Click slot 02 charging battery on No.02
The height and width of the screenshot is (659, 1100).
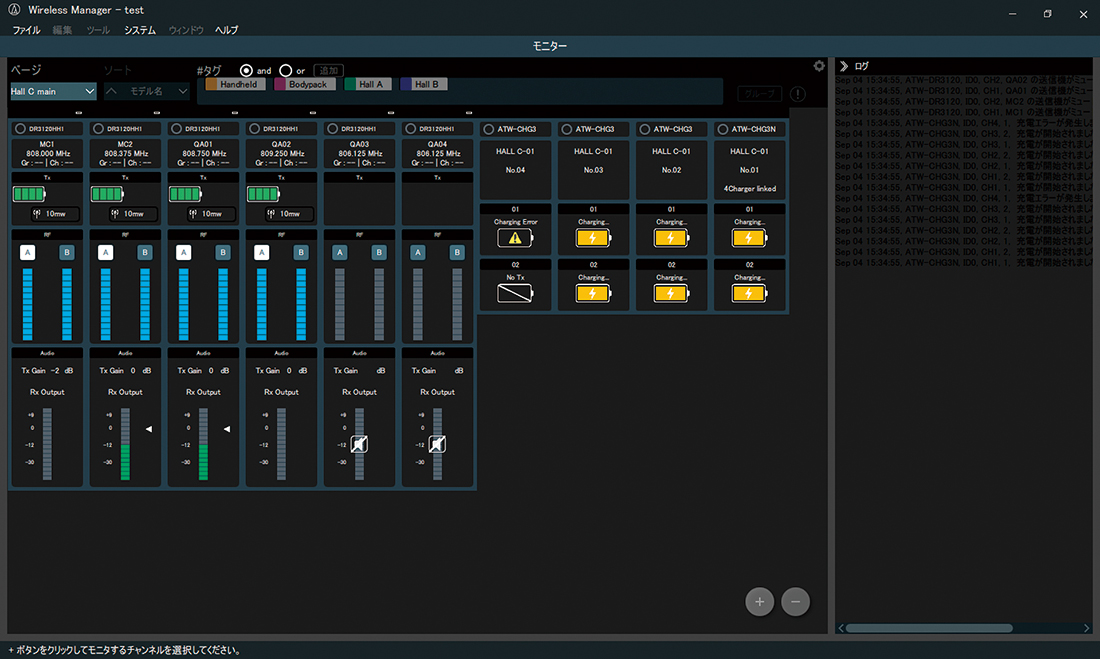pos(671,293)
